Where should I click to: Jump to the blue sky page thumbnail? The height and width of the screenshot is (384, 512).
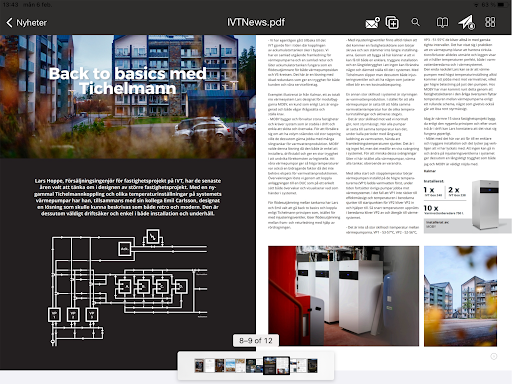(230, 366)
